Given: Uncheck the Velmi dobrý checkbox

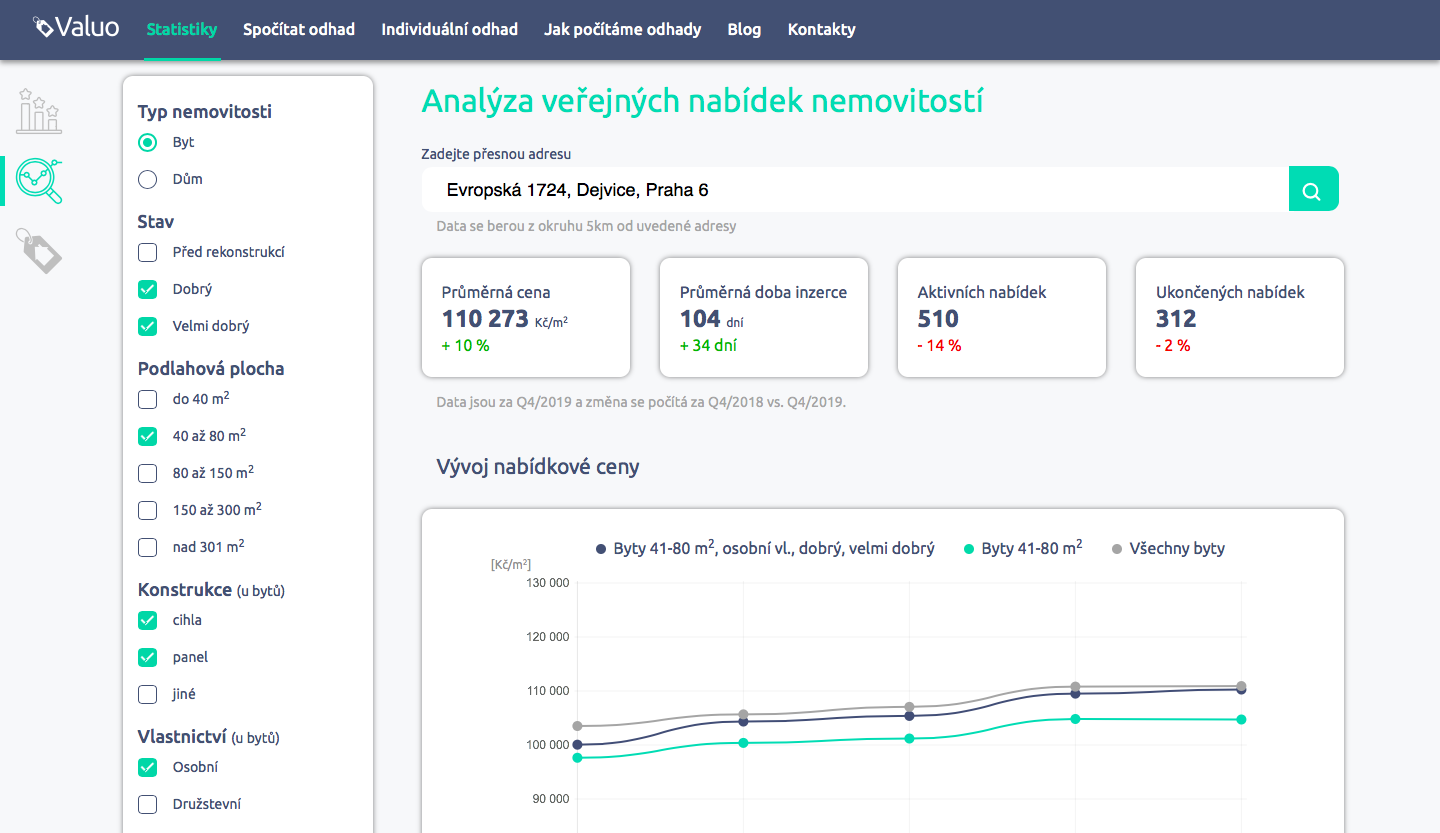Looking at the screenshot, I should (148, 326).
